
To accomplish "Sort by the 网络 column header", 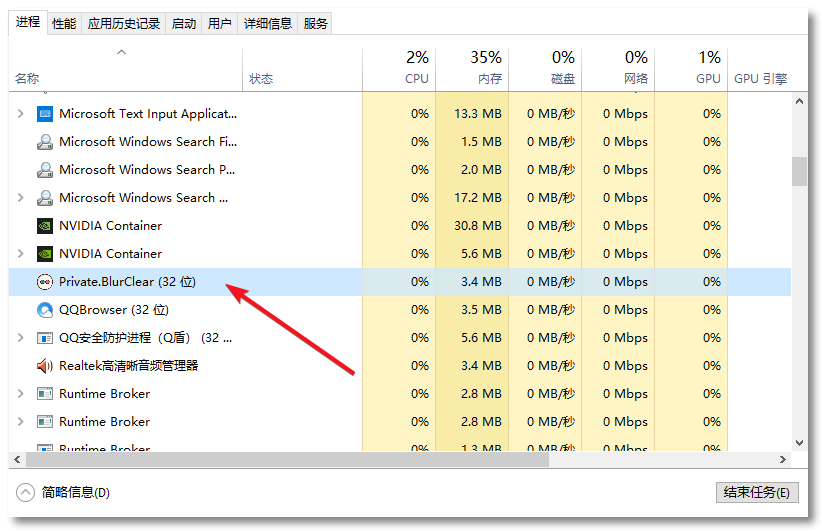I will 618,70.
